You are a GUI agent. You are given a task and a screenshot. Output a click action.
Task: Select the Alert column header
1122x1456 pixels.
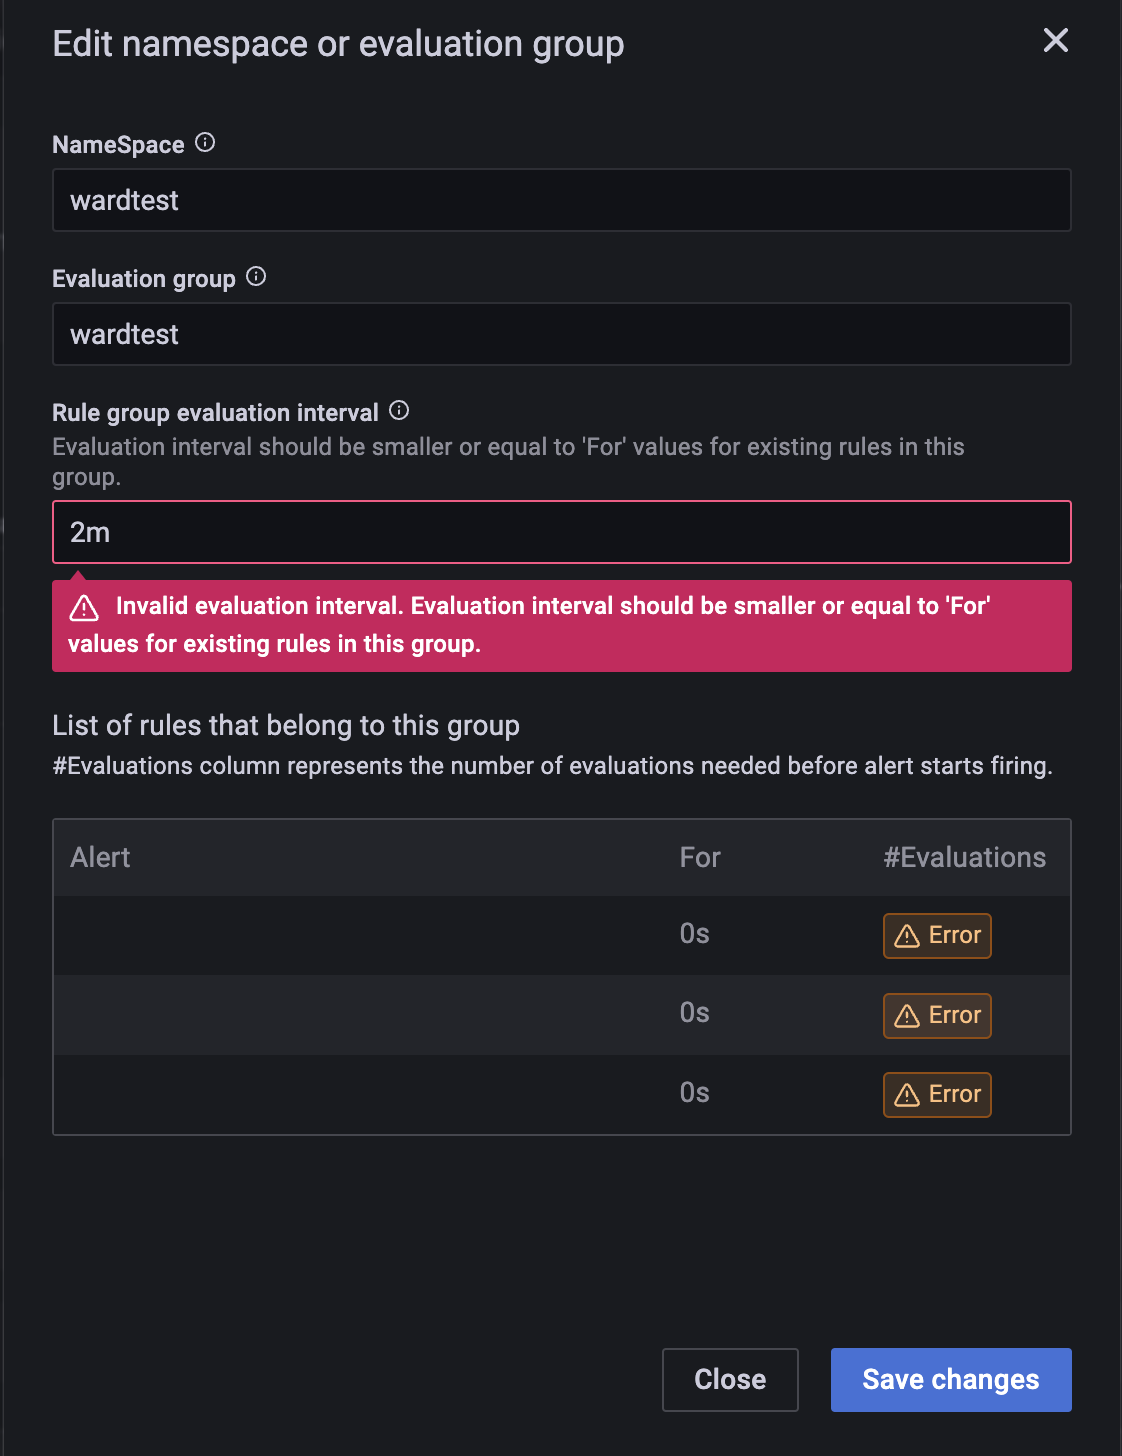(x=100, y=857)
